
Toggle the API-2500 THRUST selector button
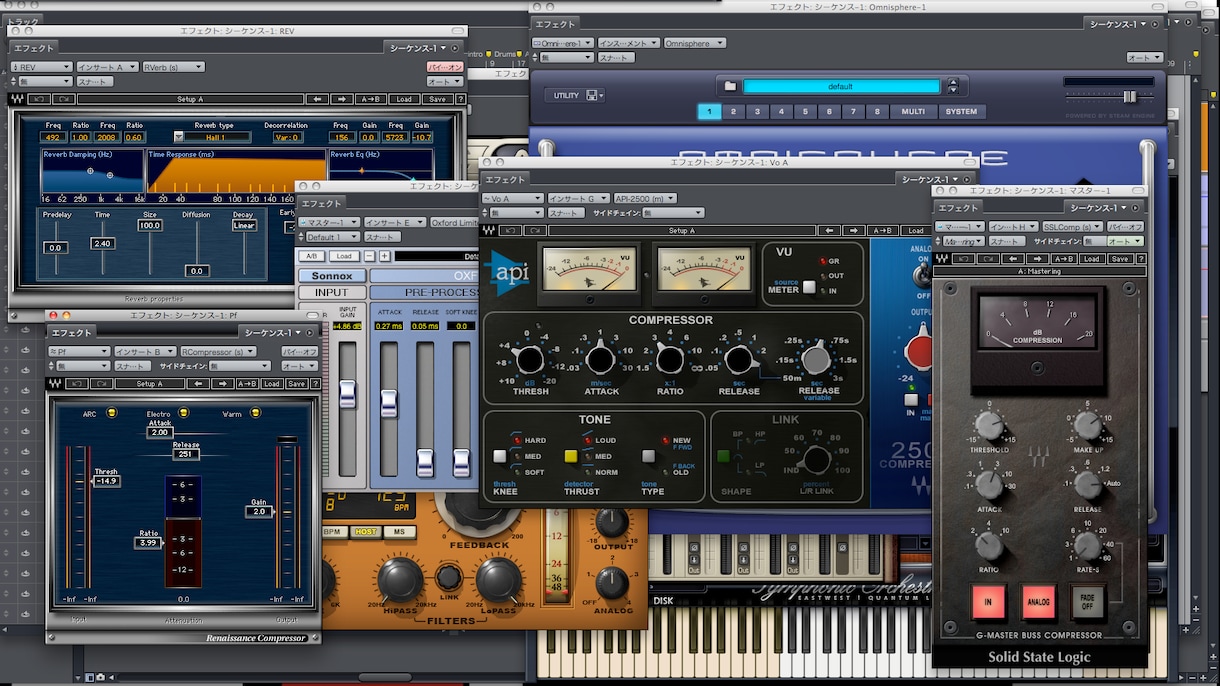[x=571, y=456]
